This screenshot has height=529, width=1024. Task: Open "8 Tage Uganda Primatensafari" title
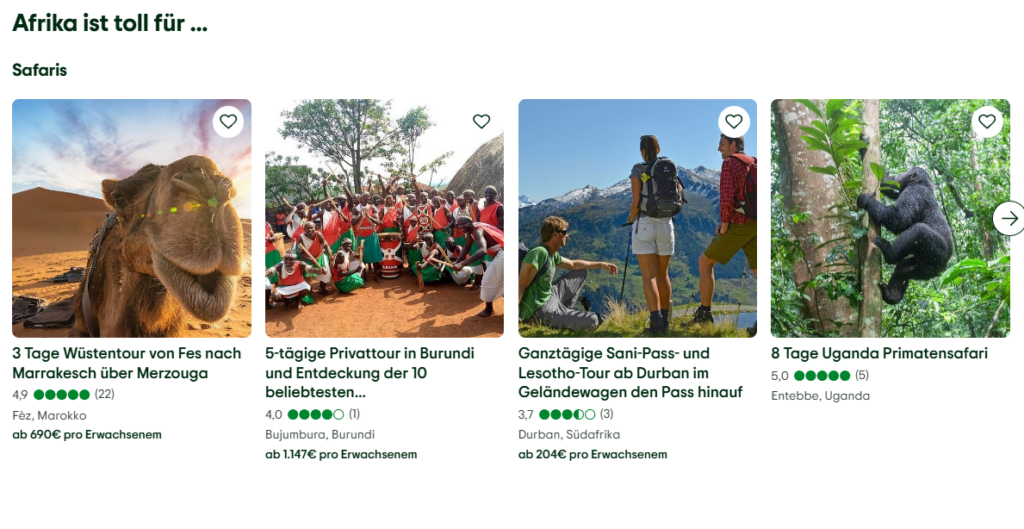(879, 353)
